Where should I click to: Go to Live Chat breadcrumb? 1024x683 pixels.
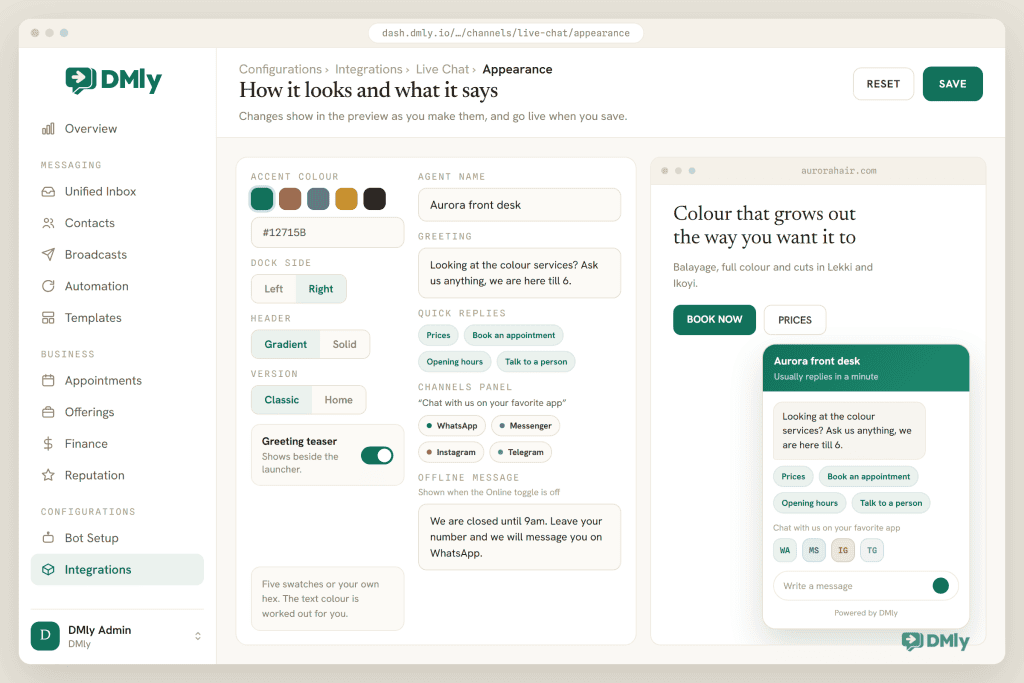tap(442, 69)
